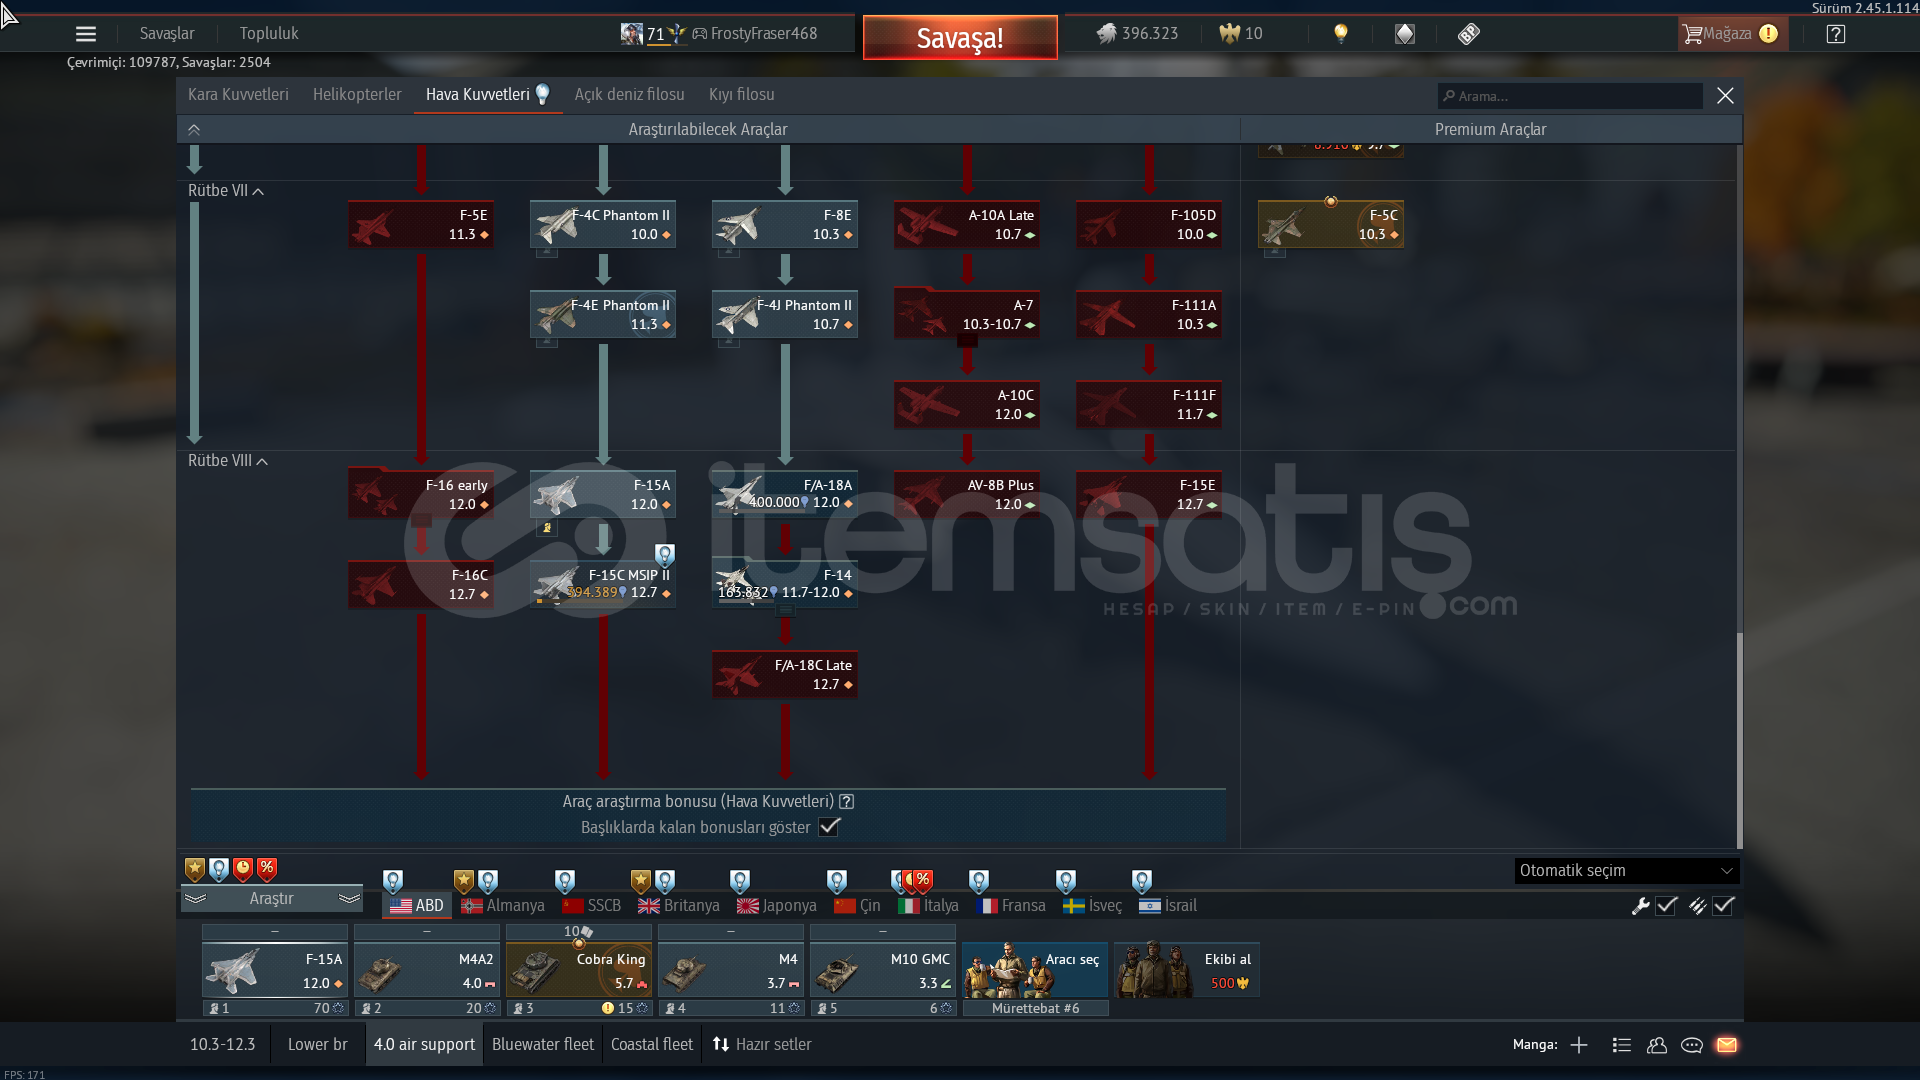Open the hamburger main menu
The image size is (1920, 1080).
point(86,34)
